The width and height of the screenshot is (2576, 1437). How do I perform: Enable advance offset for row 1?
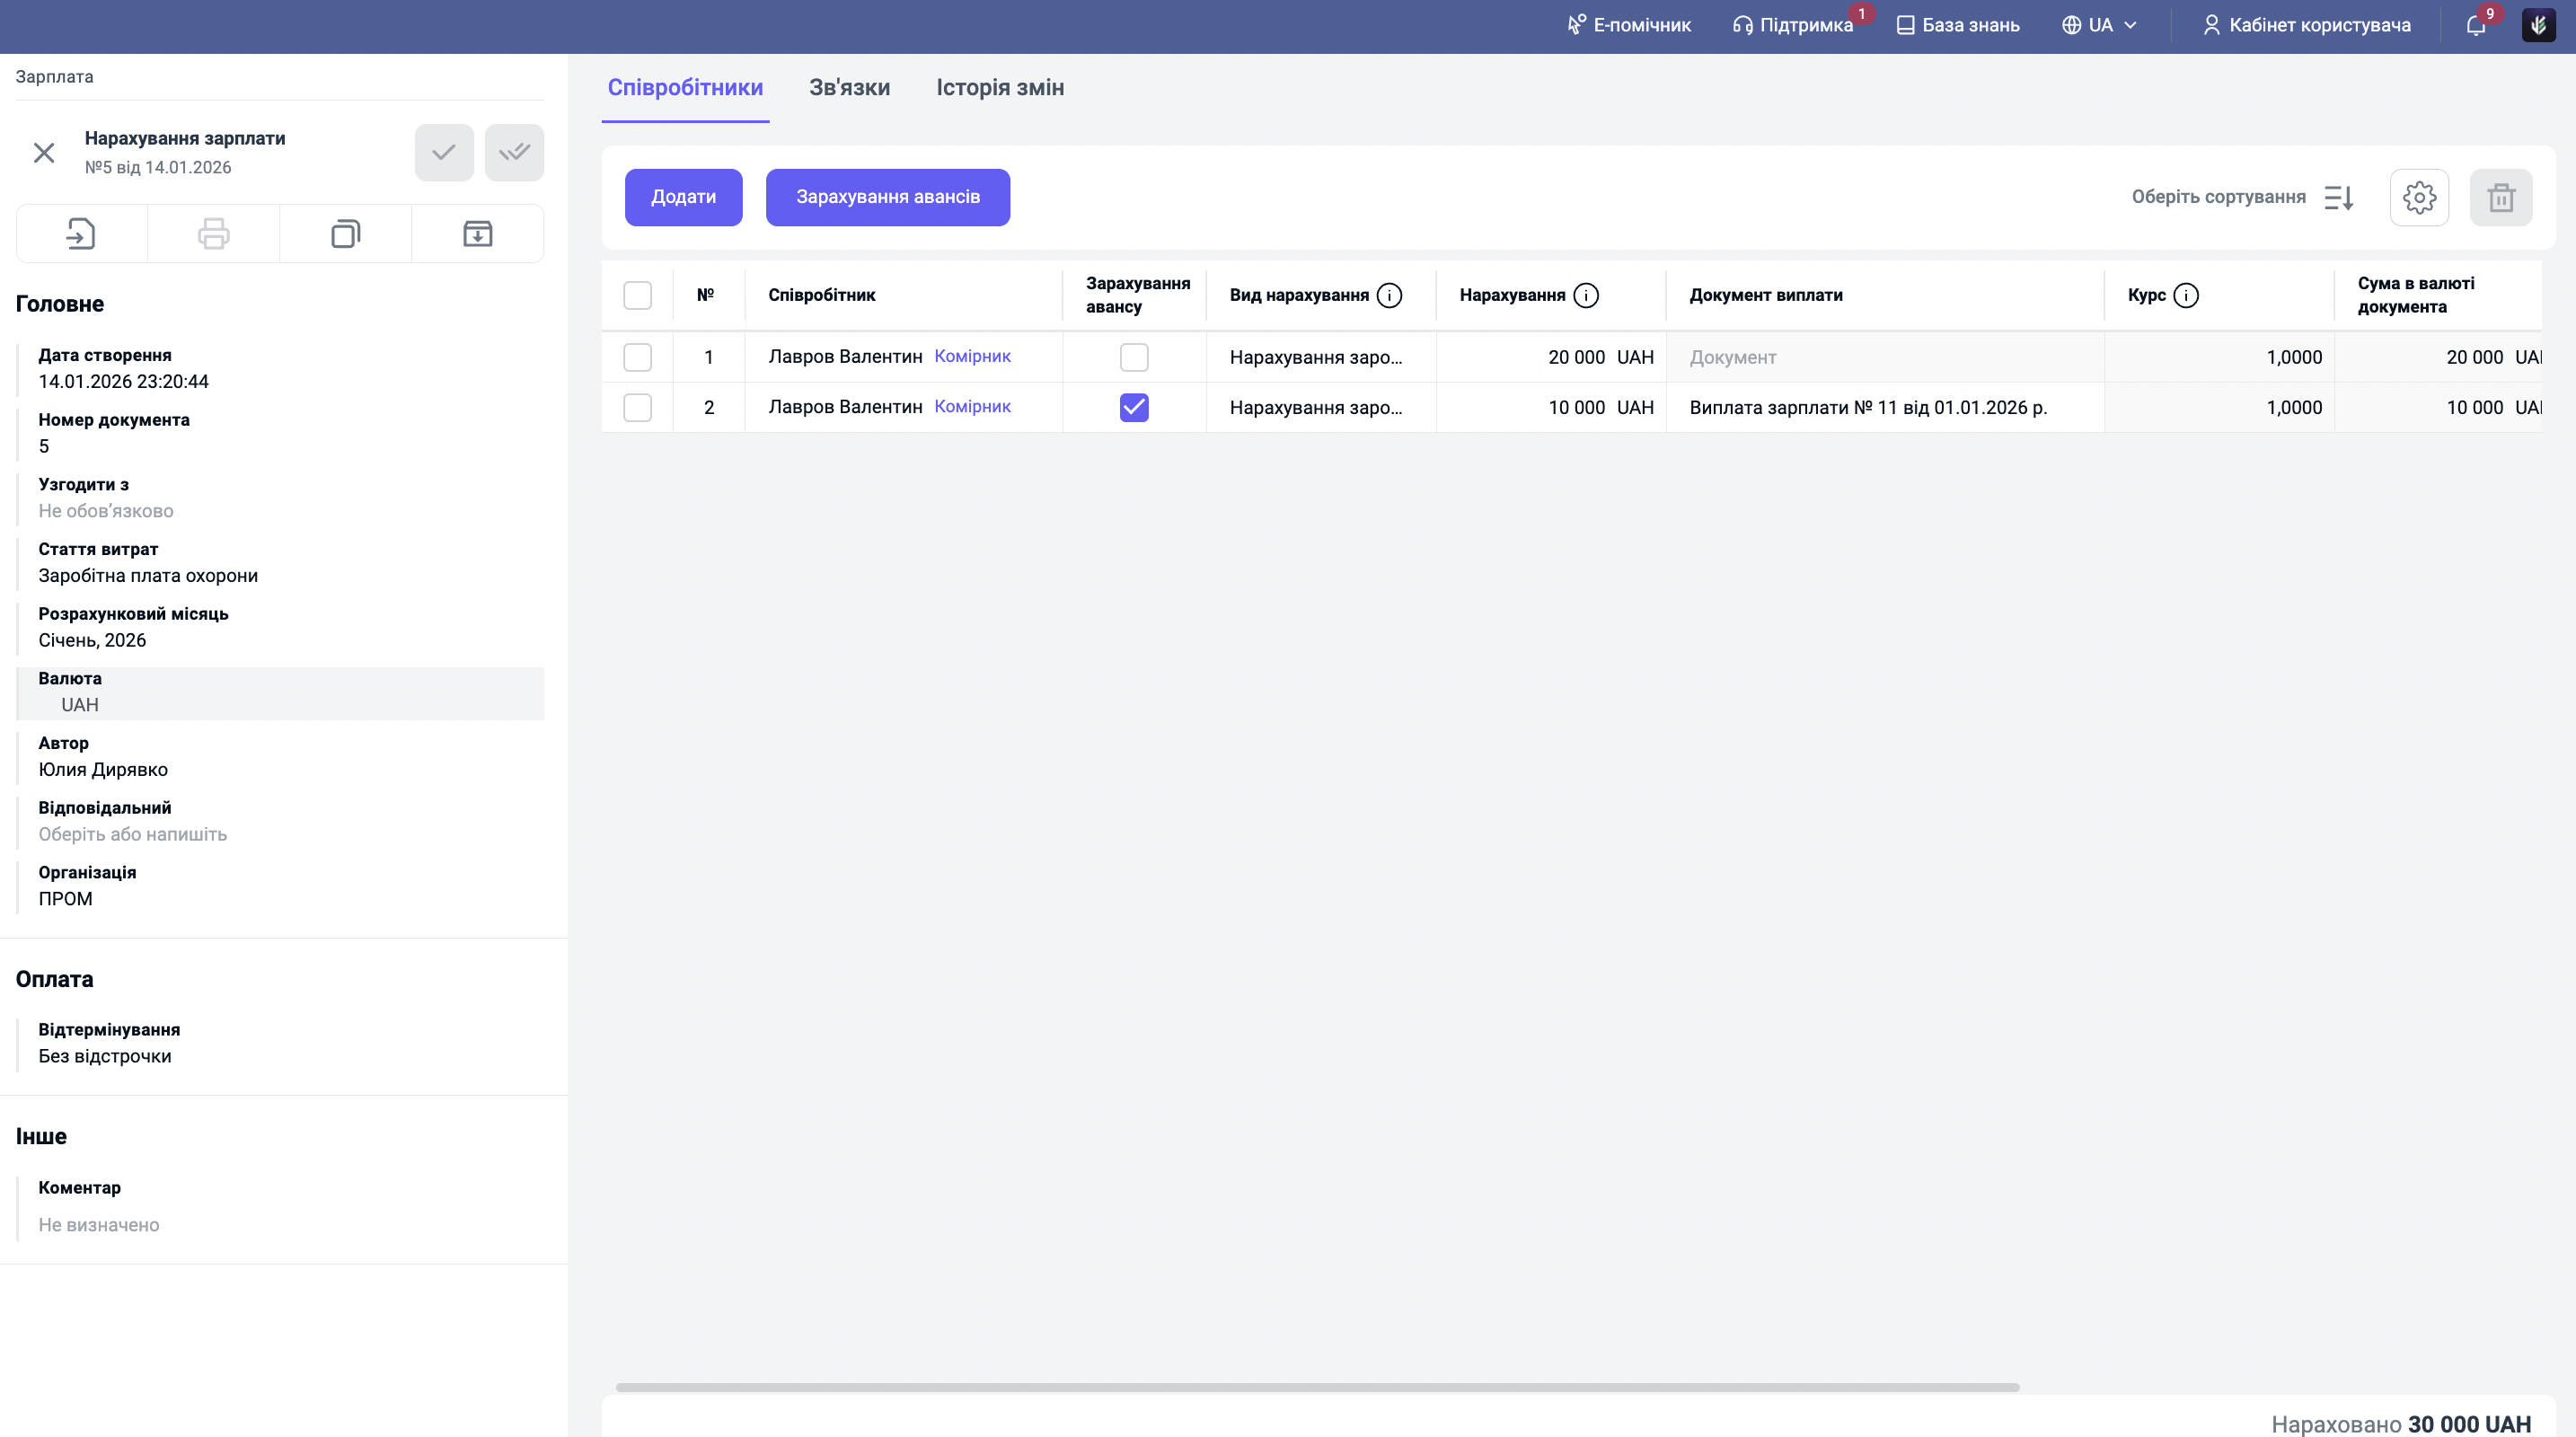point(1134,357)
